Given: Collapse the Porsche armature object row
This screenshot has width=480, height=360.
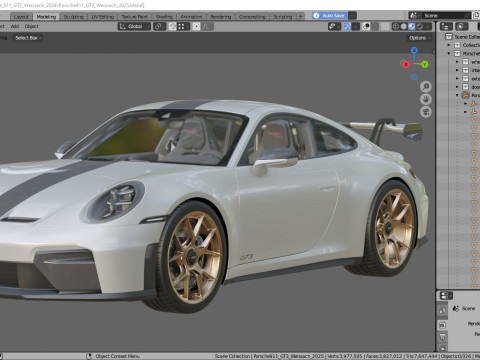Looking at the screenshot, I should (457, 95).
